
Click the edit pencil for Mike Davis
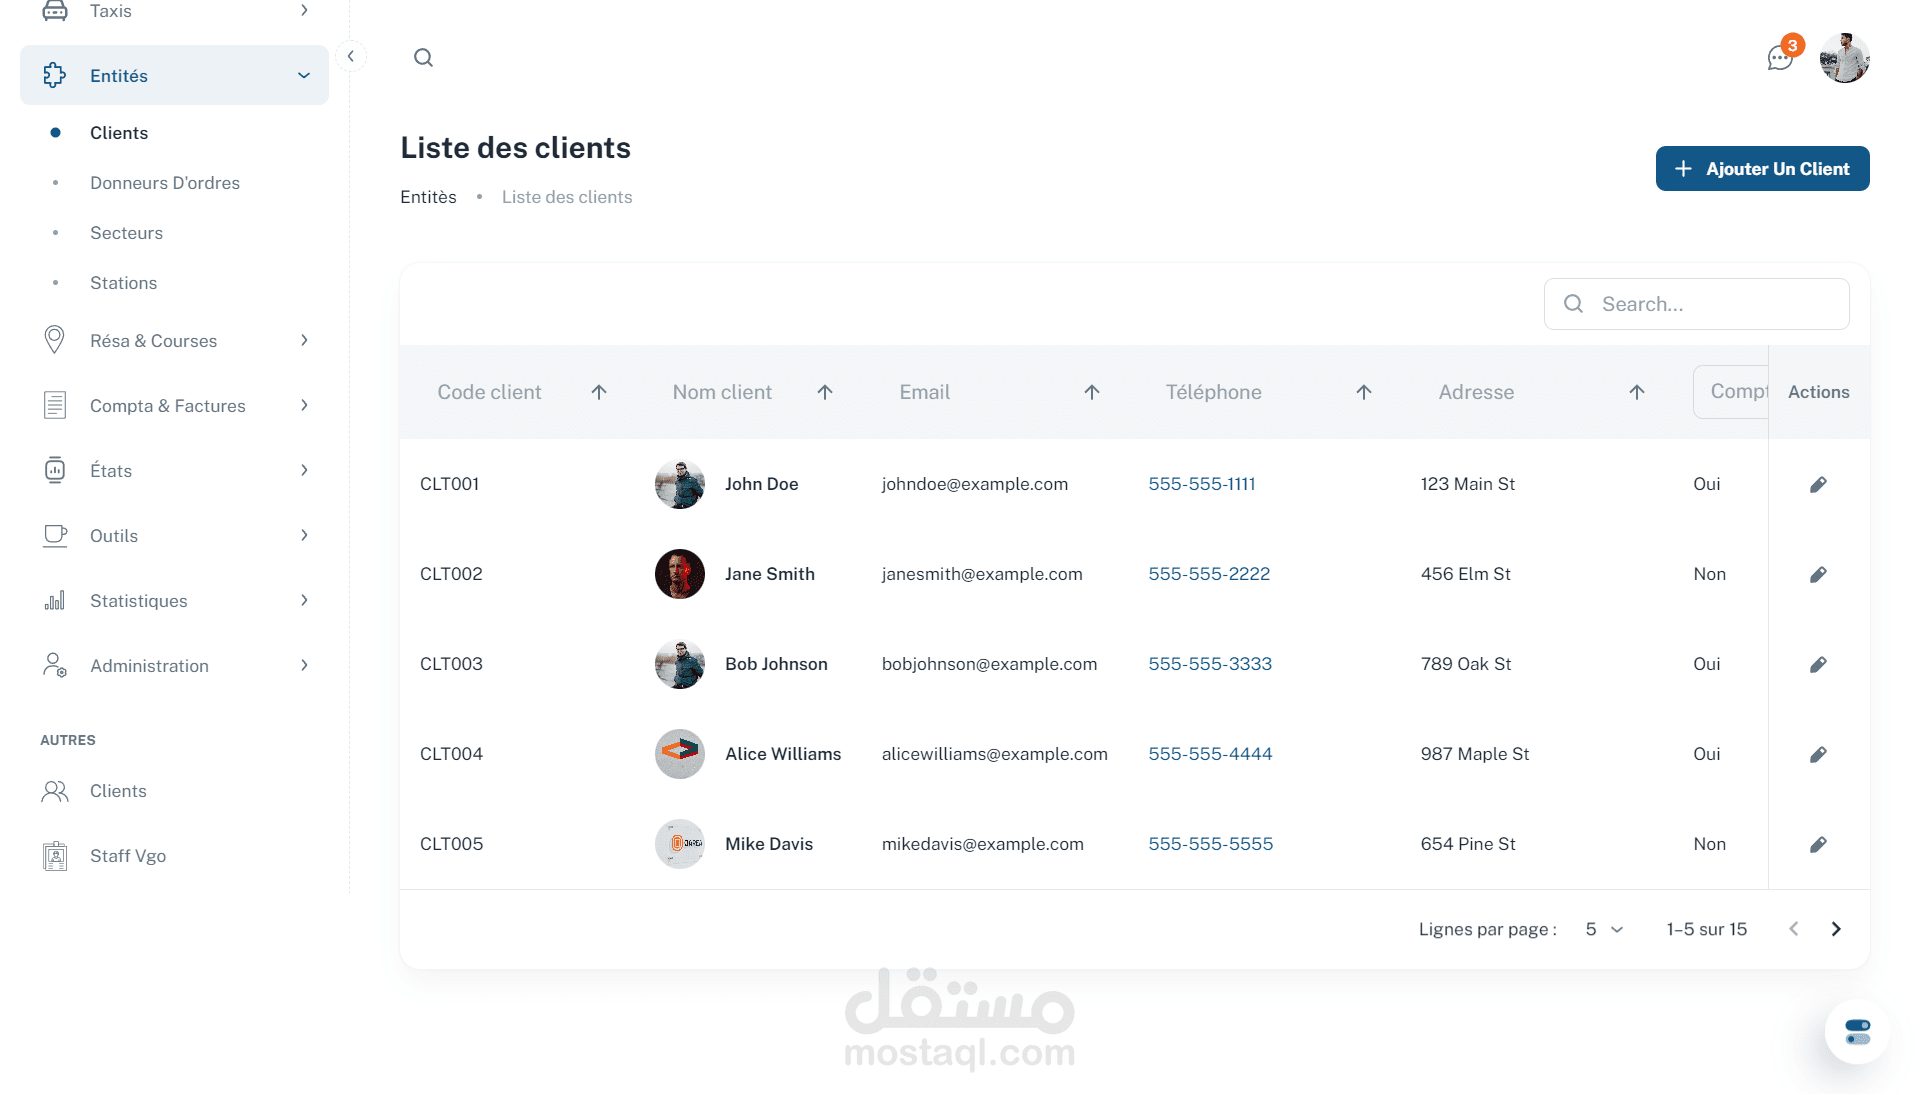(1818, 844)
